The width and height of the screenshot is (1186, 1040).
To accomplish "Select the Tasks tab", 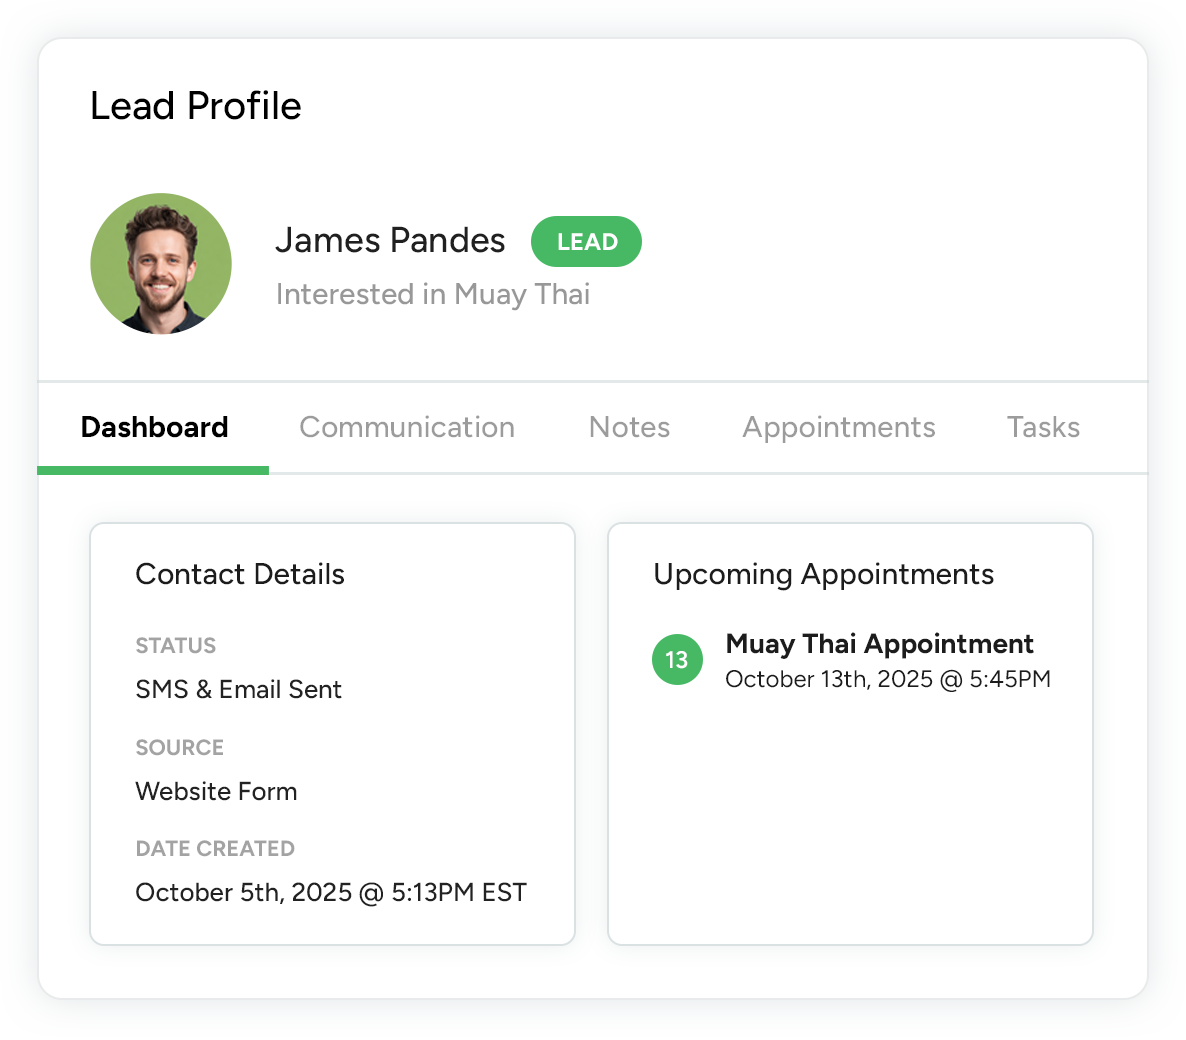I will click(x=1043, y=427).
